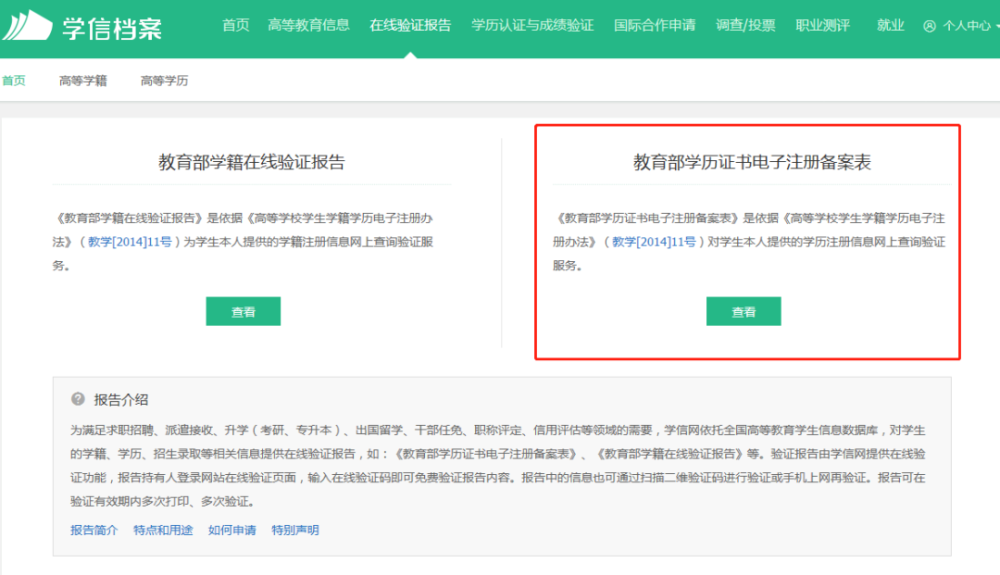The height and width of the screenshot is (575, 1000).
Task: Click 查看 under 教育部学历证书电子注册备案表
Action: pyautogui.click(x=744, y=311)
